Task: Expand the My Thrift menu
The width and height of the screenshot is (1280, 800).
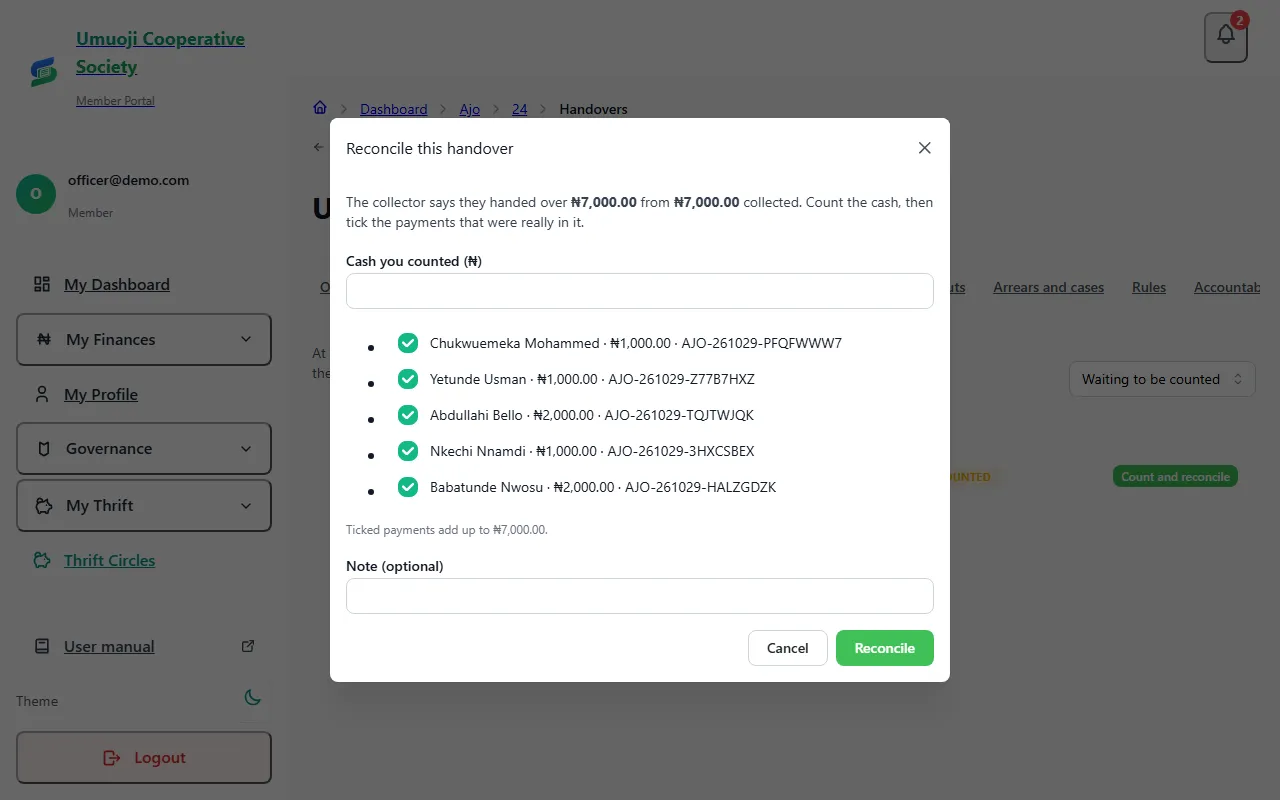Action: click(x=144, y=505)
